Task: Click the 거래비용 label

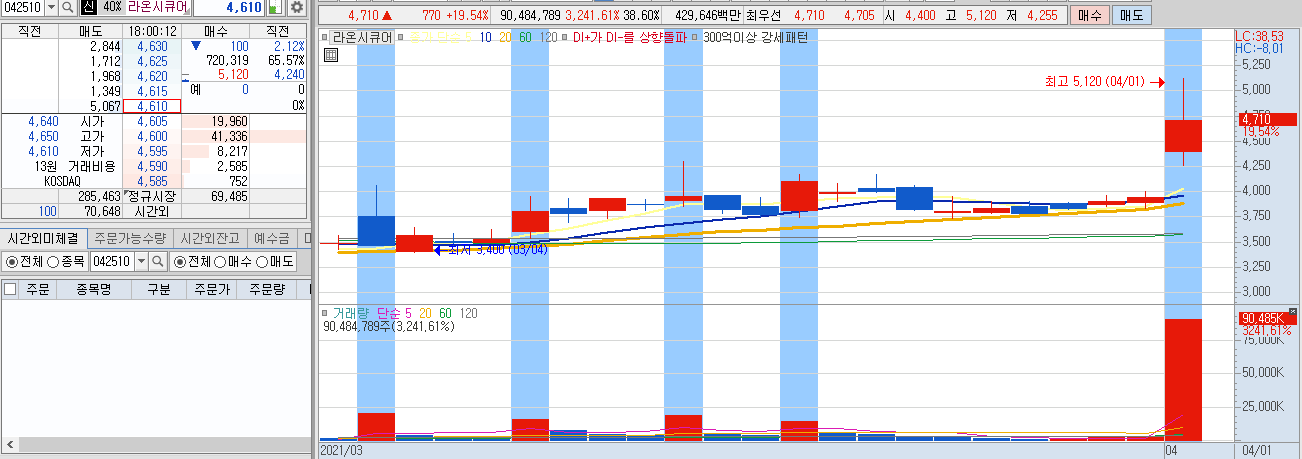Action: [91, 166]
